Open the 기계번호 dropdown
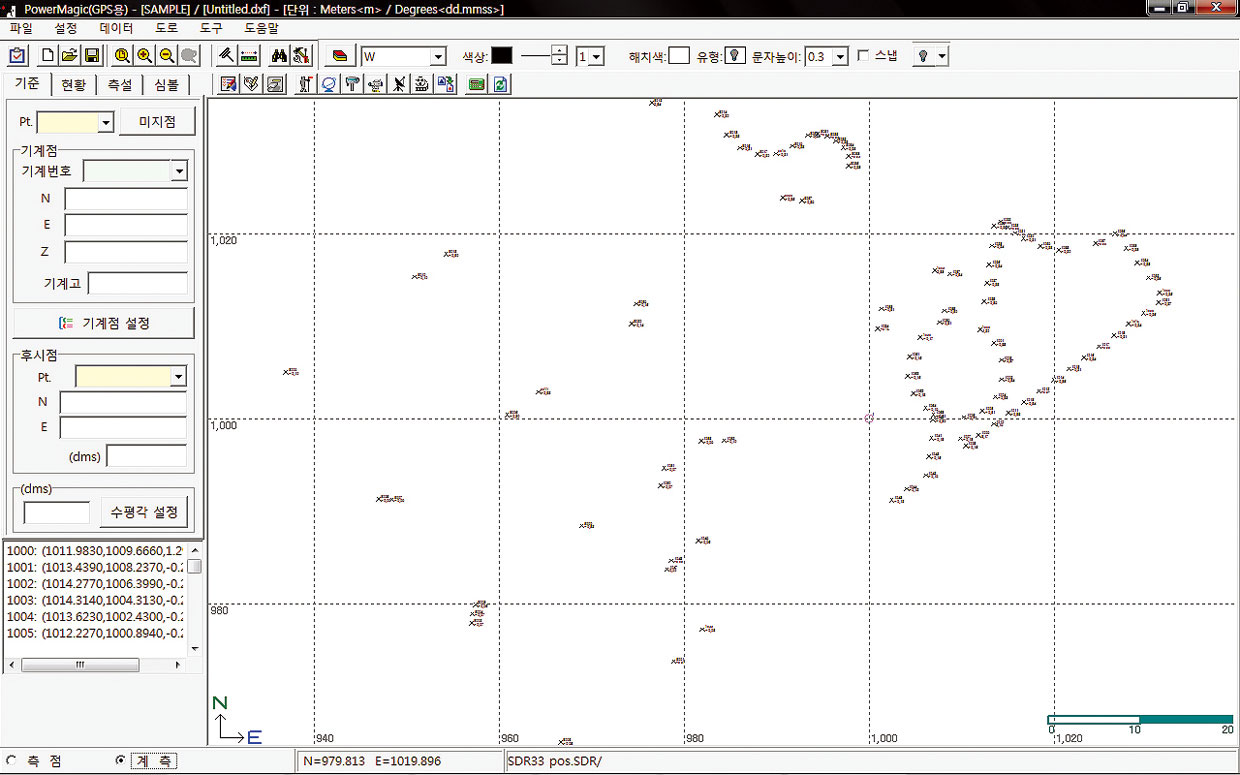 179,172
